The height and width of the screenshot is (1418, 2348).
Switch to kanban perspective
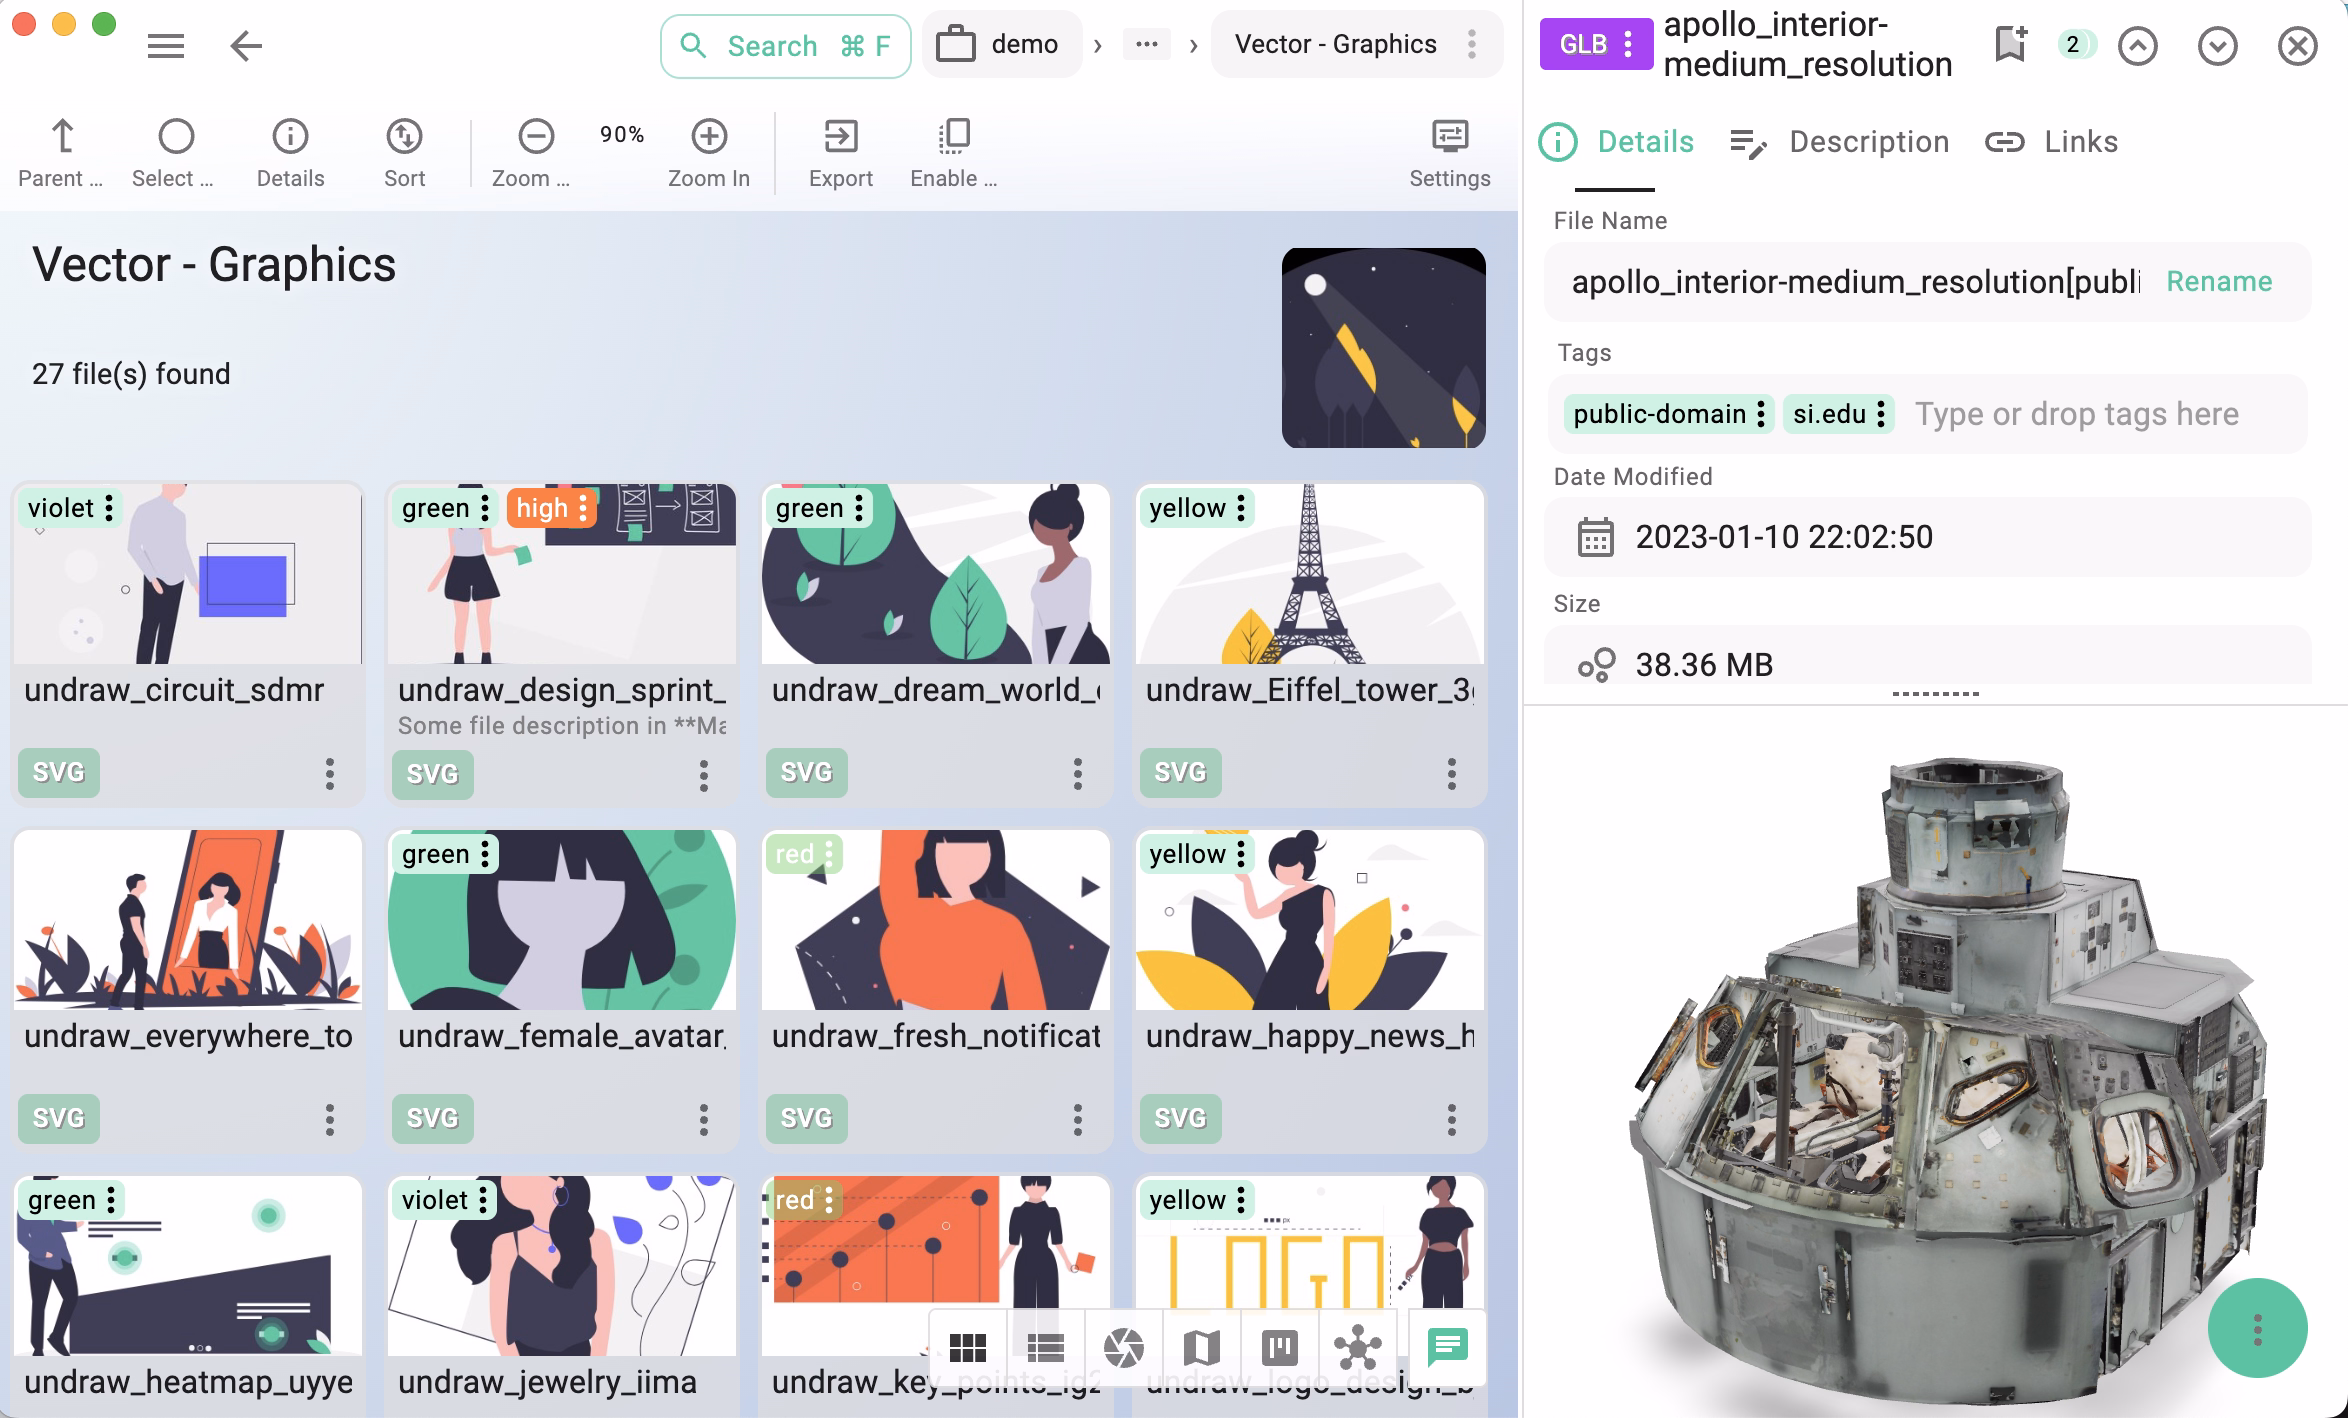point(1279,1348)
